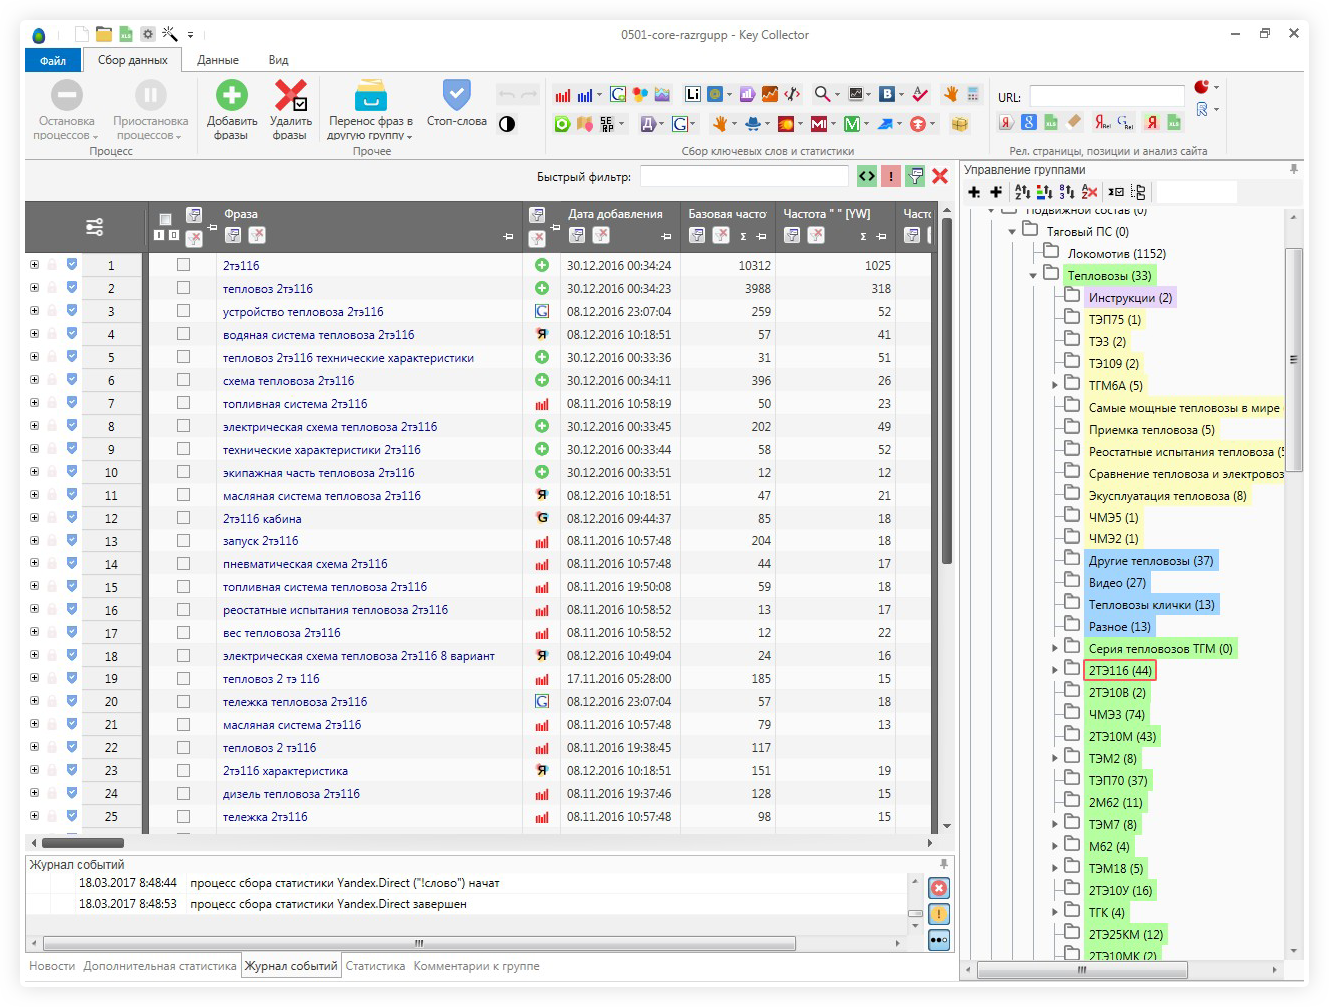Click the magnifying glass search icon in ribbon
Image resolution: width=1329 pixels, height=1007 pixels.
point(822,94)
